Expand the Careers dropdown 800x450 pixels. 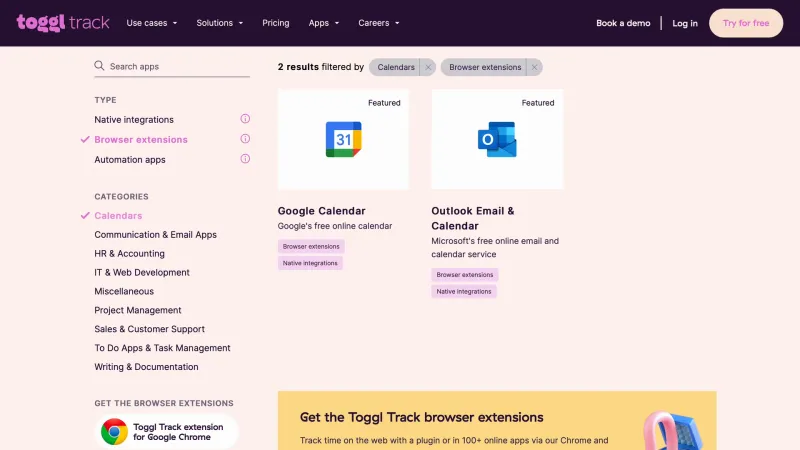pyautogui.click(x=379, y=23)
